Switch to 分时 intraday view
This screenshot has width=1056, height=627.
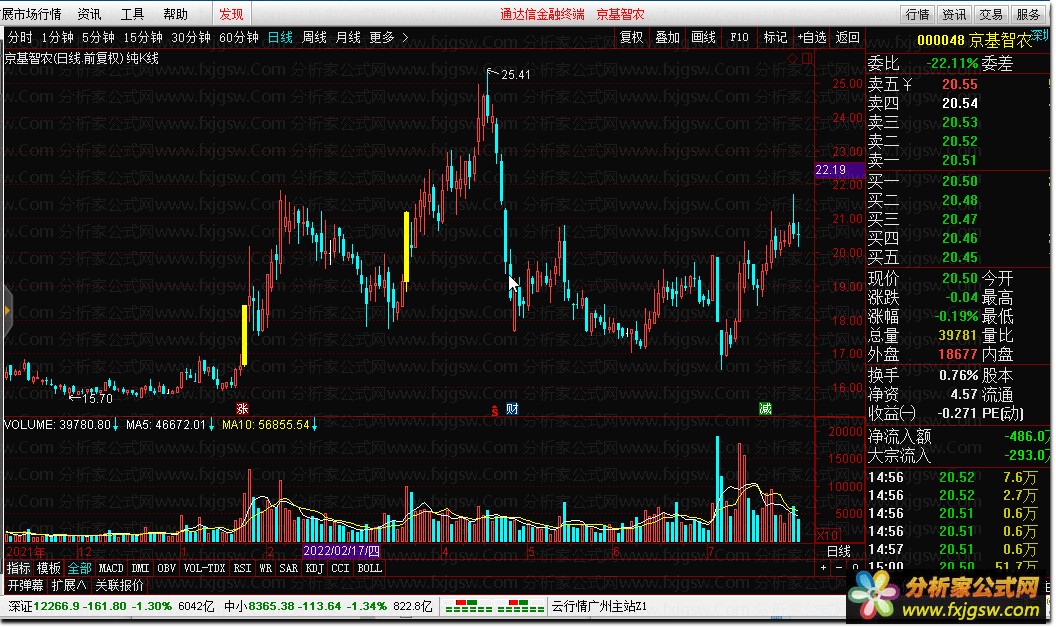click(x=20, y=38)
